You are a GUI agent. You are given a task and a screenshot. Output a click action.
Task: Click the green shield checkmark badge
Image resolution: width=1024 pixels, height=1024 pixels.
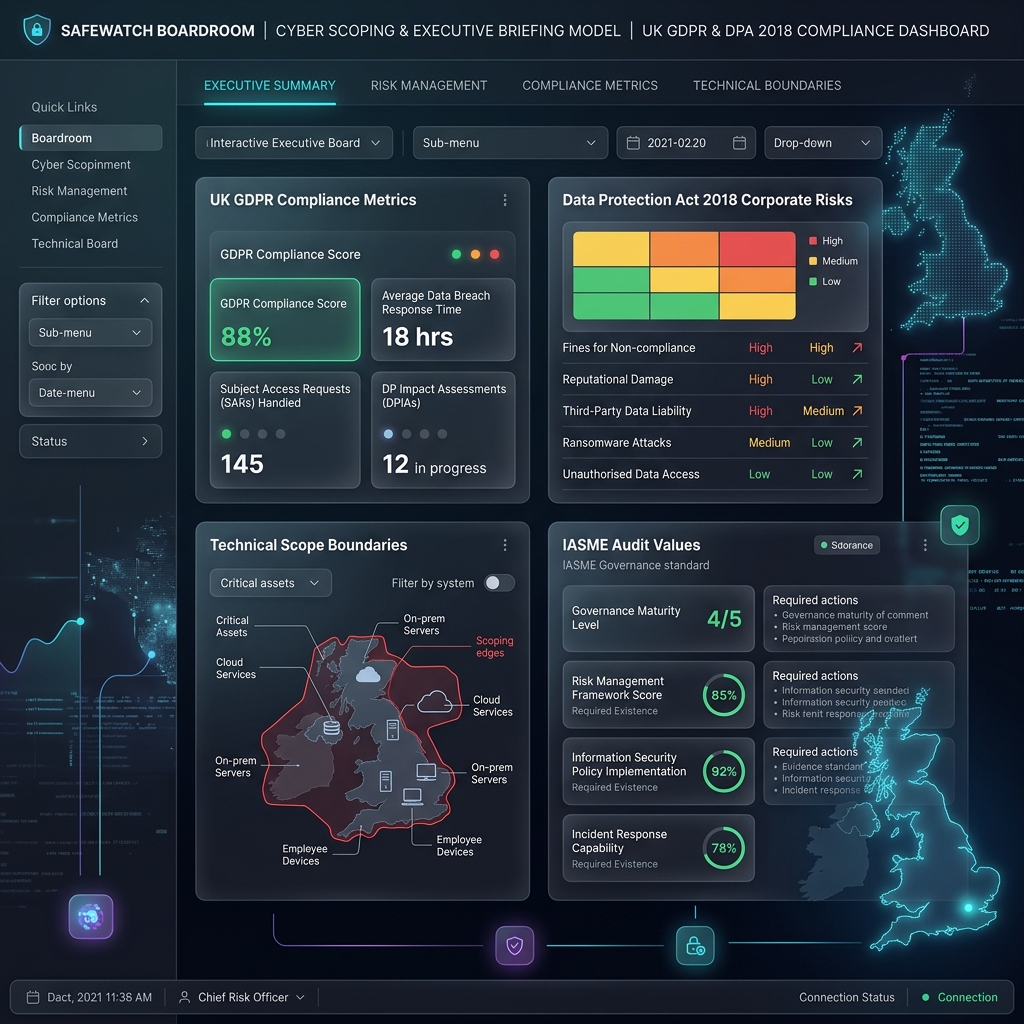pyautogui.click(x=959, y=524)
